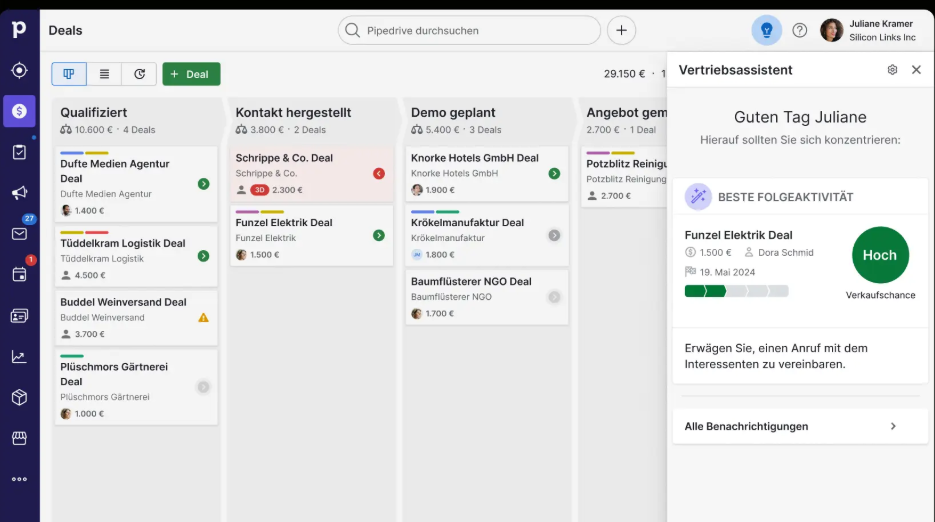Open Projects checklist icon in sidebar
The image size is (935, 522).
click(19, 152)
